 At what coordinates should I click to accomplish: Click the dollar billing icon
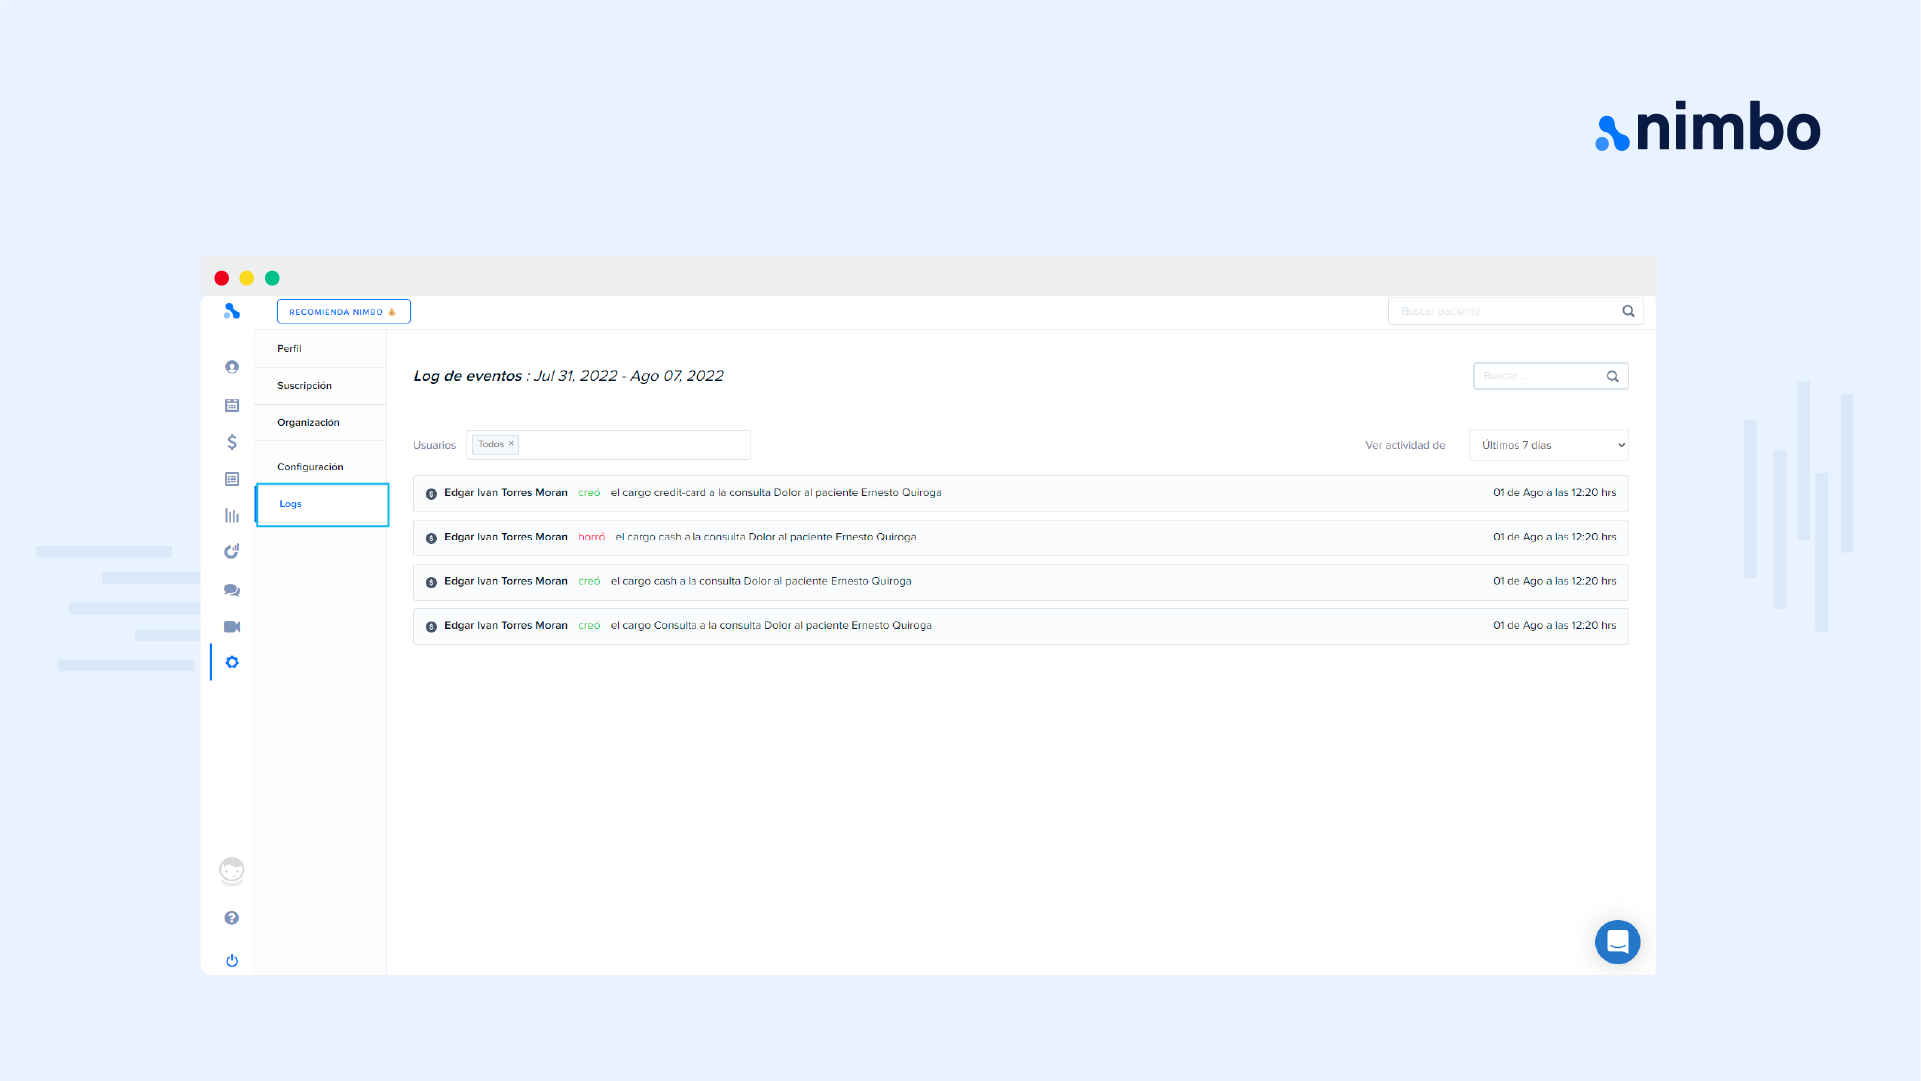click(232, 442)
